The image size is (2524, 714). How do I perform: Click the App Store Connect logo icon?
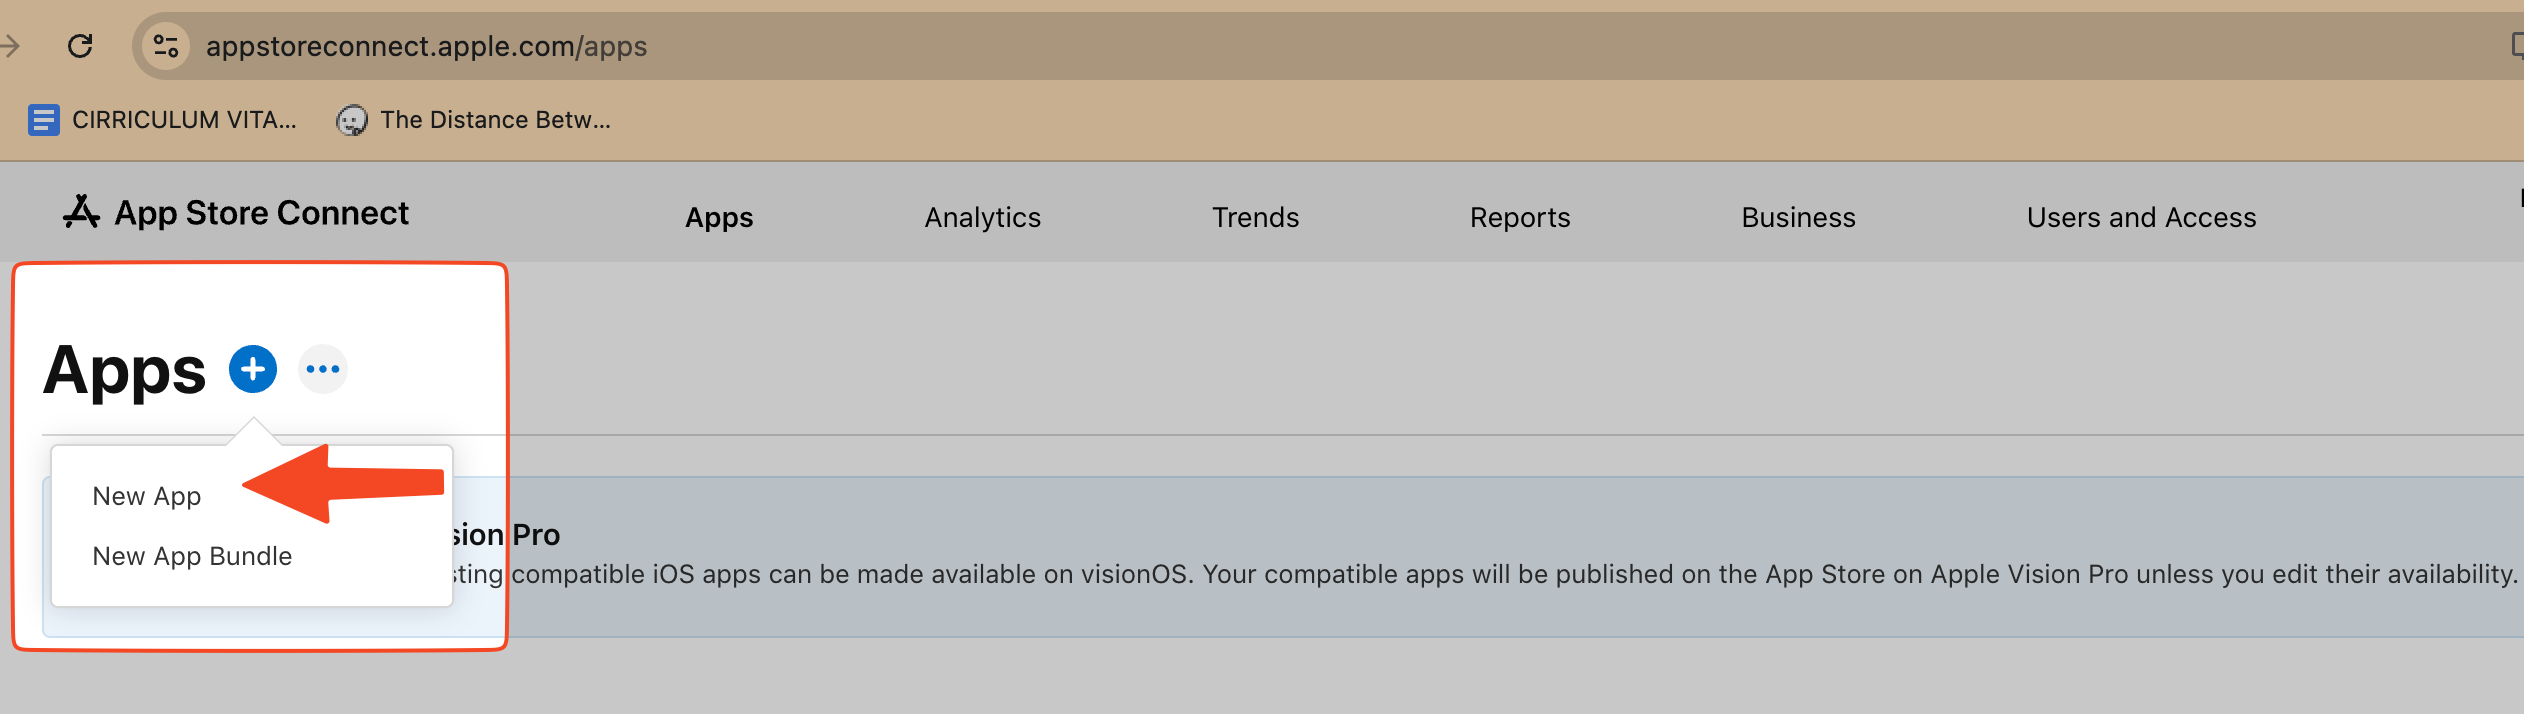pos(81,212)
